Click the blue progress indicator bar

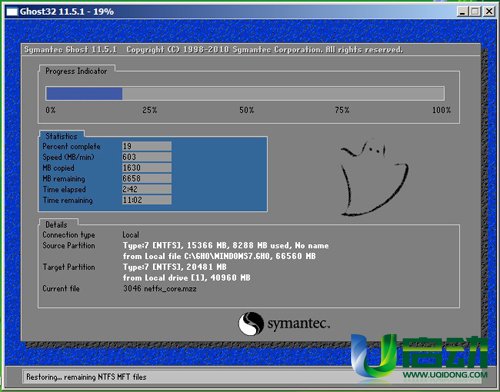point(84,94)
